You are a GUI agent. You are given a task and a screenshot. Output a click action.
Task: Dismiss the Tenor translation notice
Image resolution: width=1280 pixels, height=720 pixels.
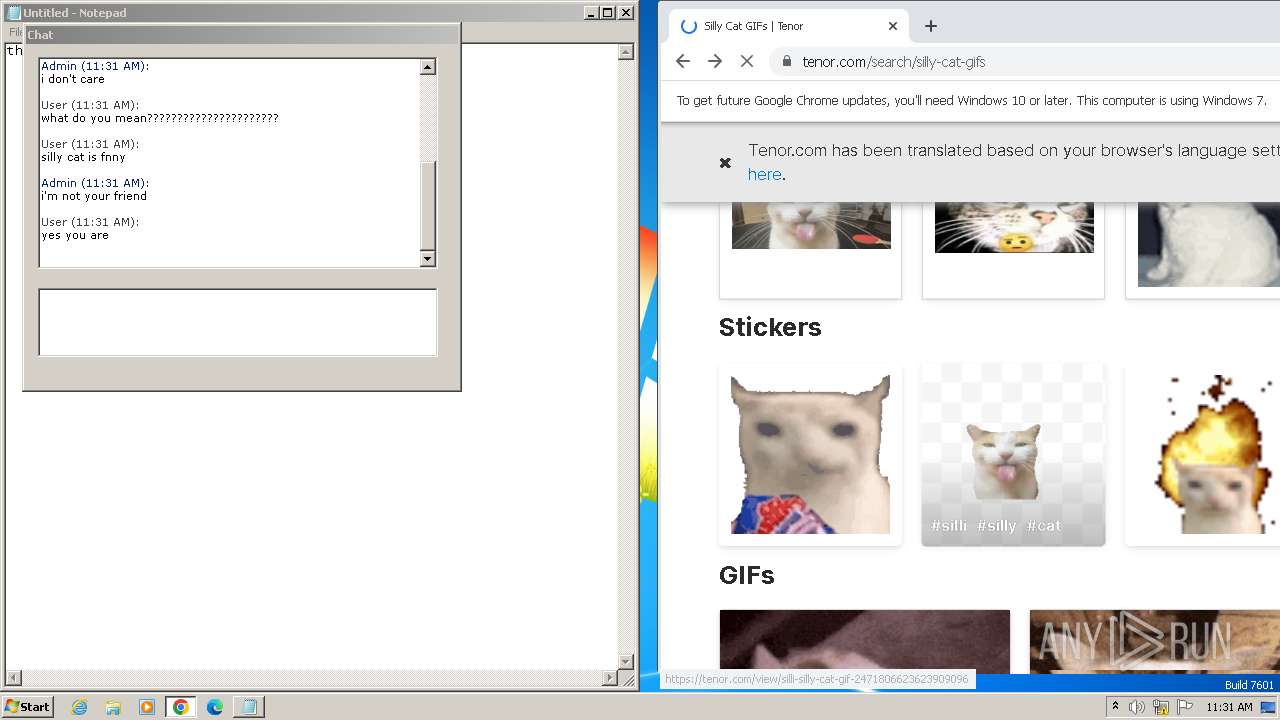[x=725, y=163]
